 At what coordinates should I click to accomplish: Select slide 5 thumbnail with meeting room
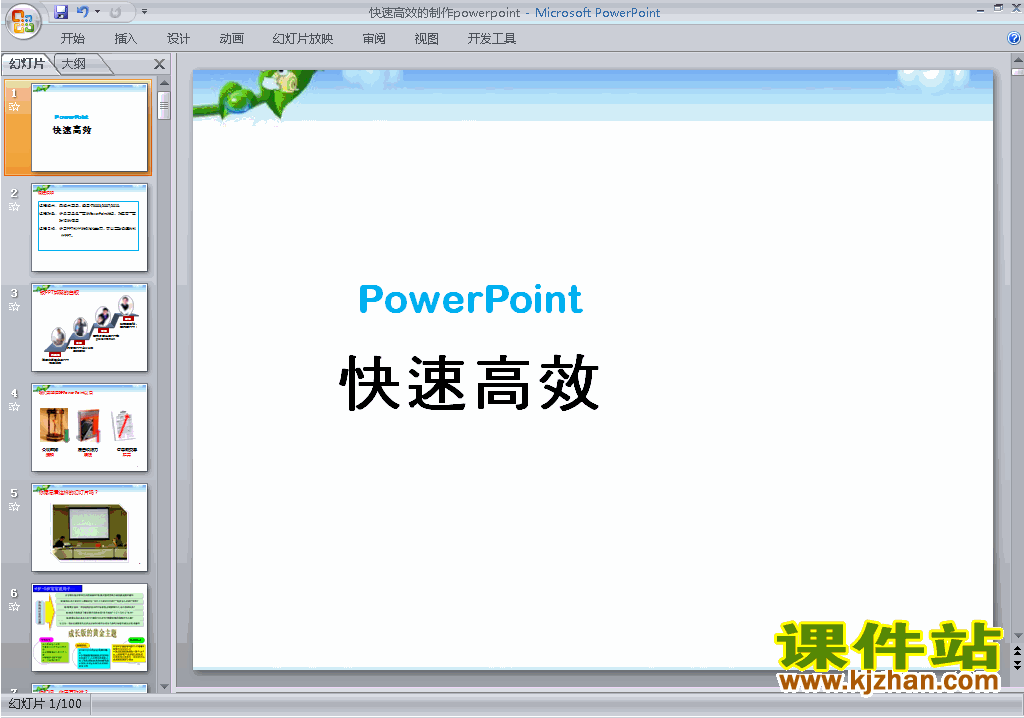tap(89, 527)
